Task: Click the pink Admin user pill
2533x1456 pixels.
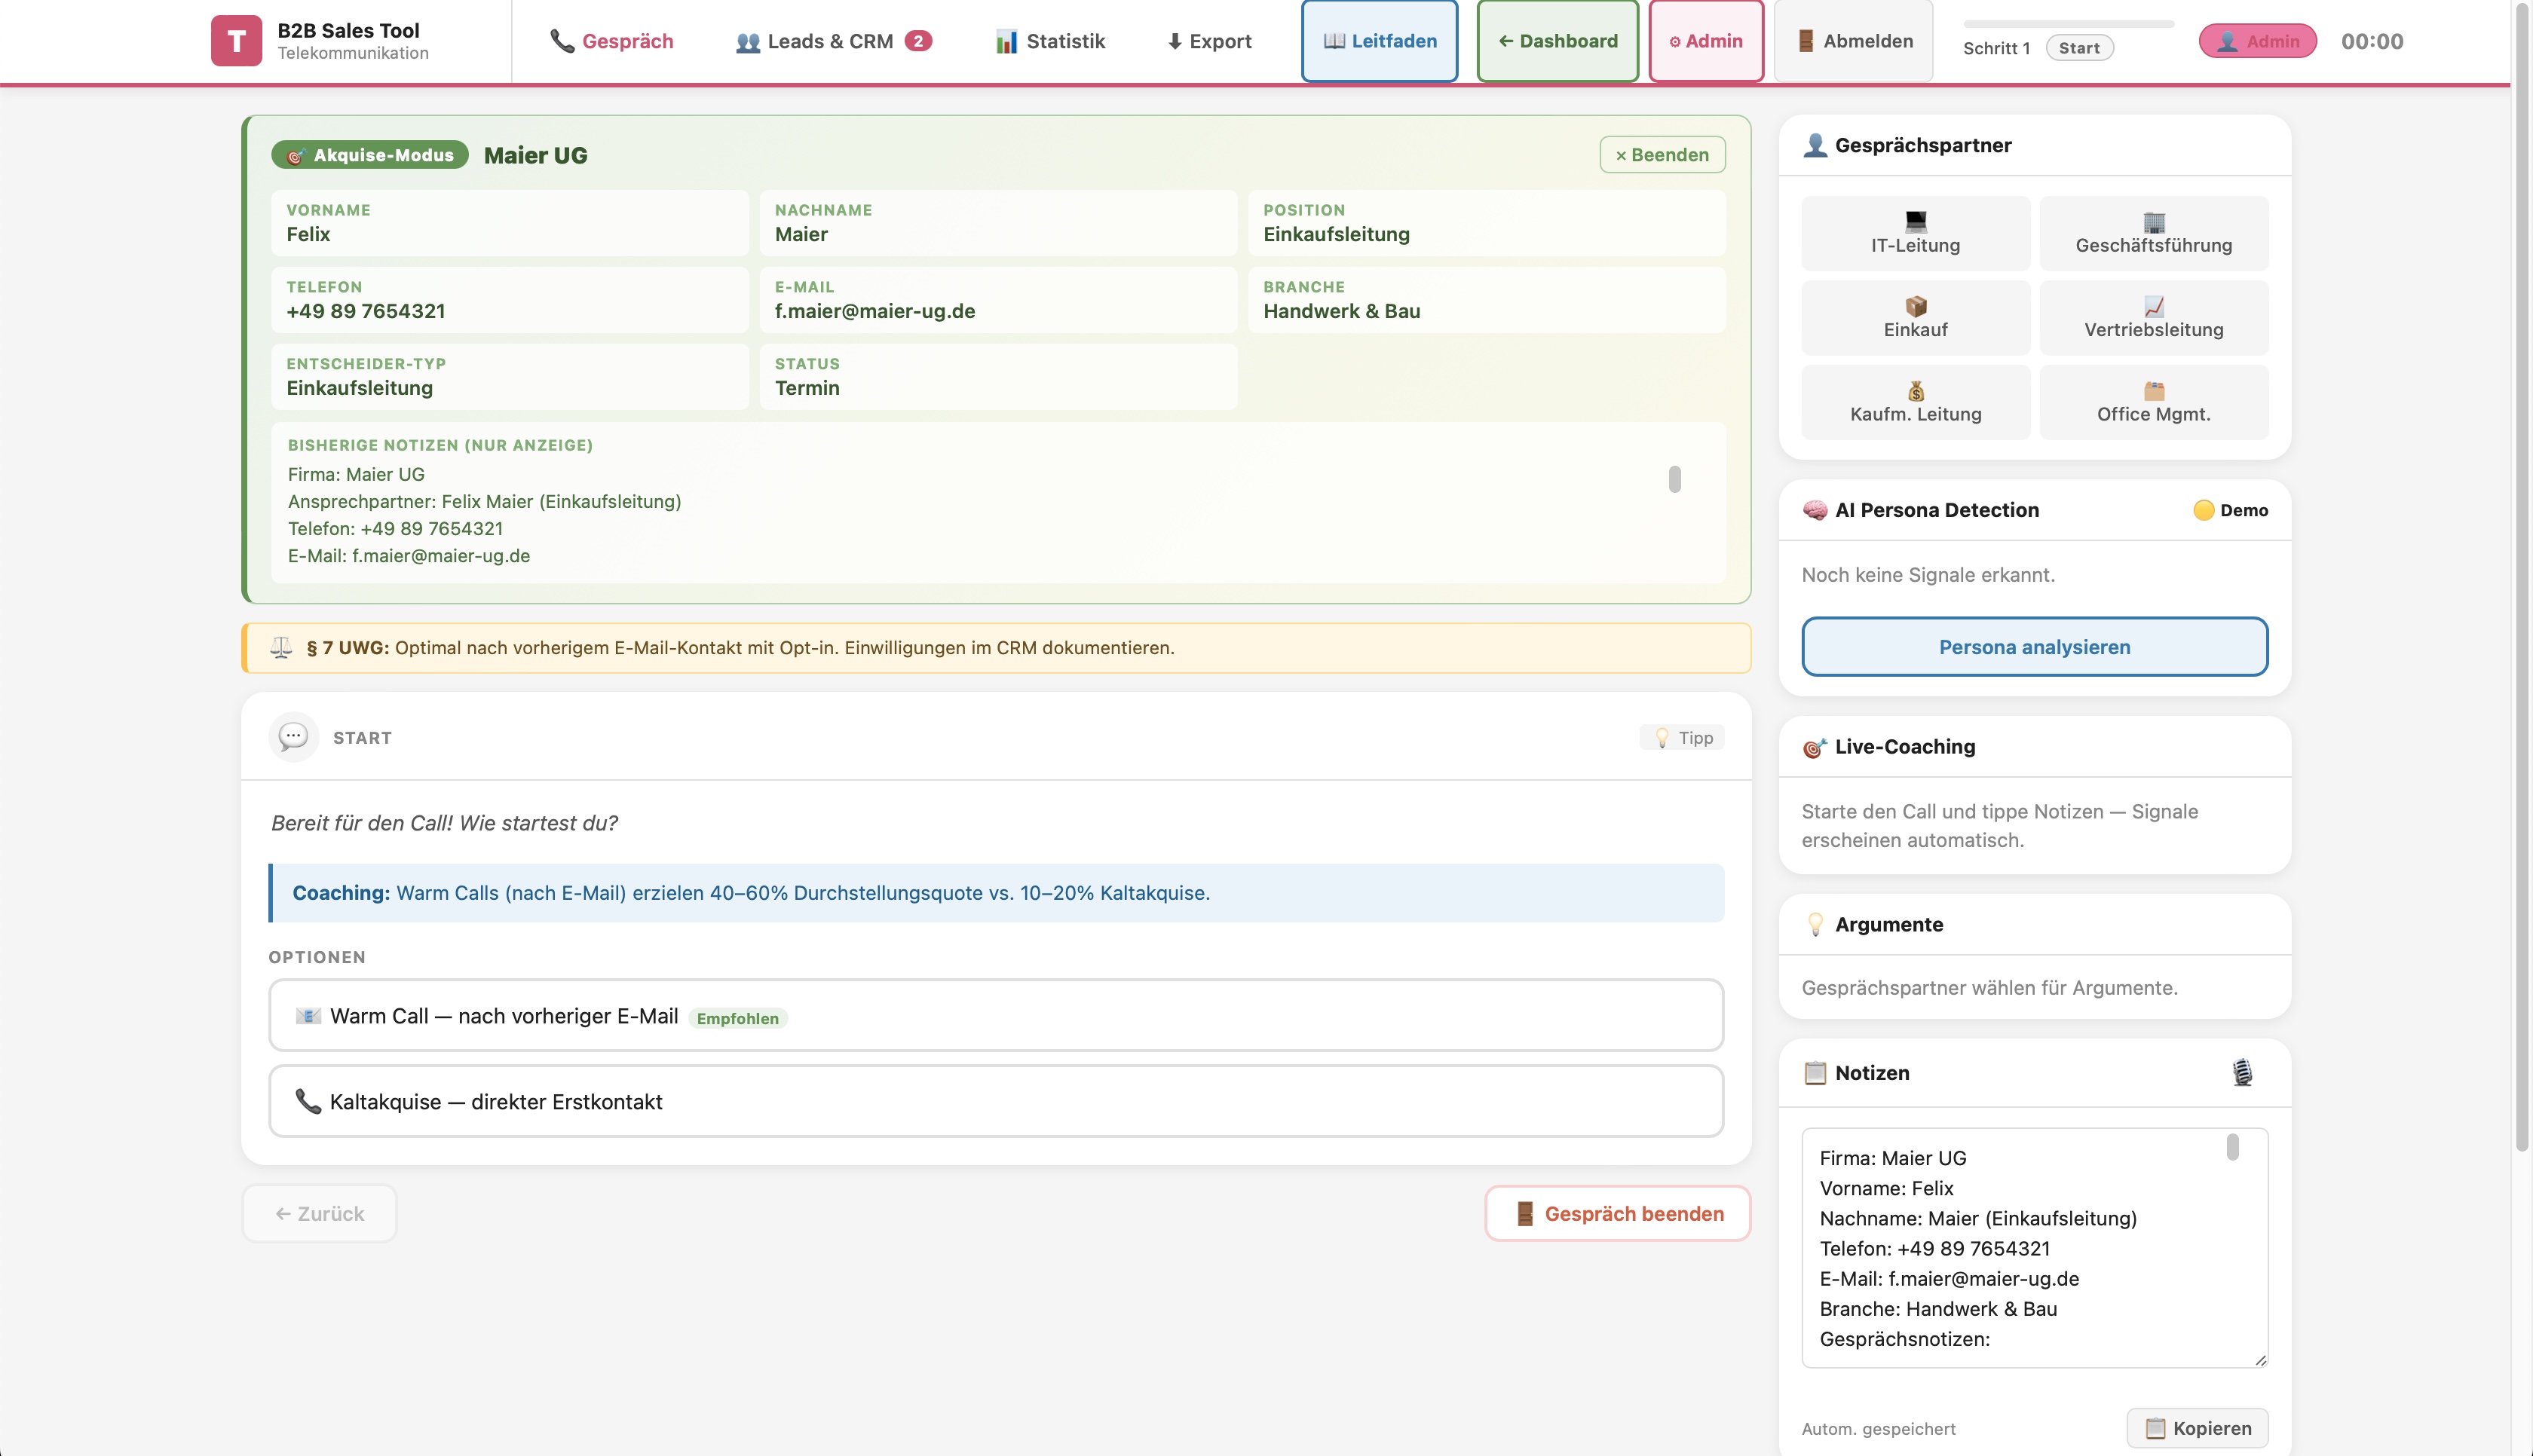Action: pos(2257,41)
